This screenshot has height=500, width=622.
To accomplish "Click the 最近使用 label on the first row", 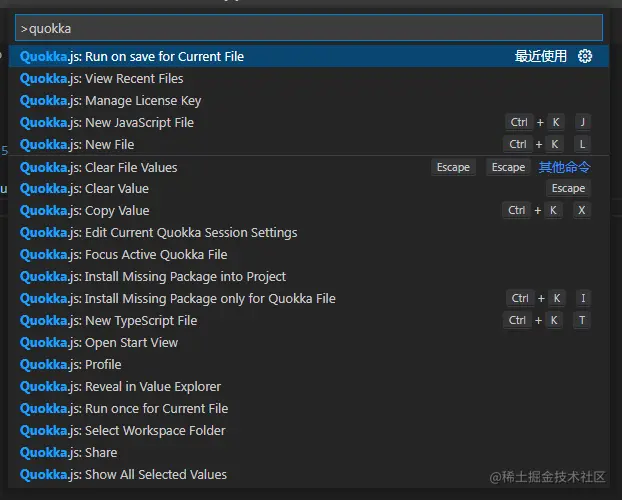I will coord(541,56).
